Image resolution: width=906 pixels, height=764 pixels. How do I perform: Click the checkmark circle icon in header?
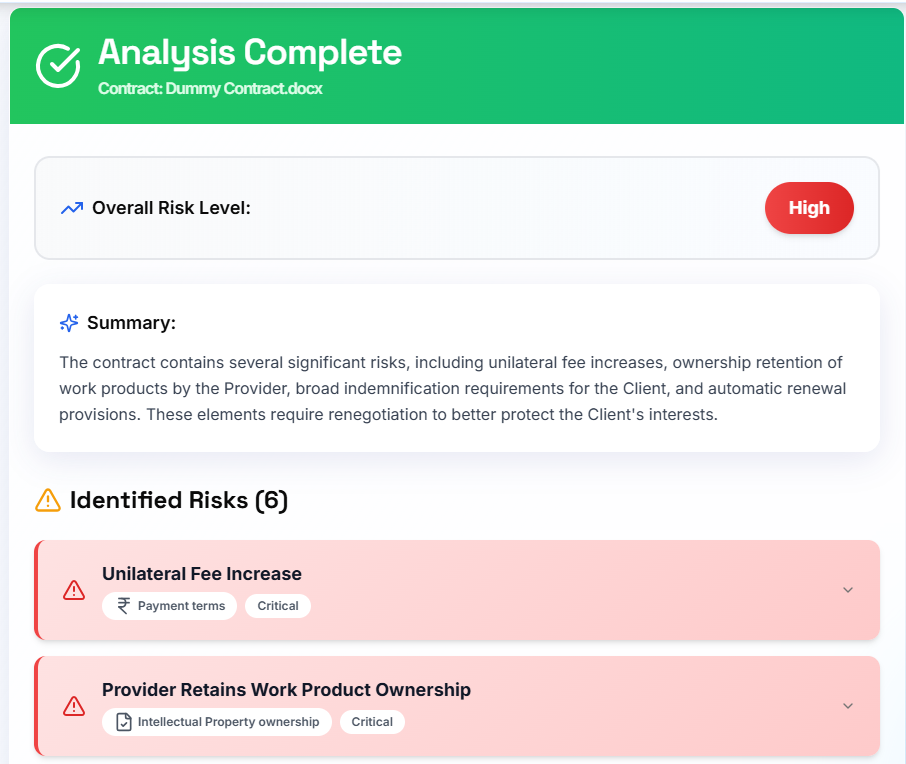coord(58,66)
